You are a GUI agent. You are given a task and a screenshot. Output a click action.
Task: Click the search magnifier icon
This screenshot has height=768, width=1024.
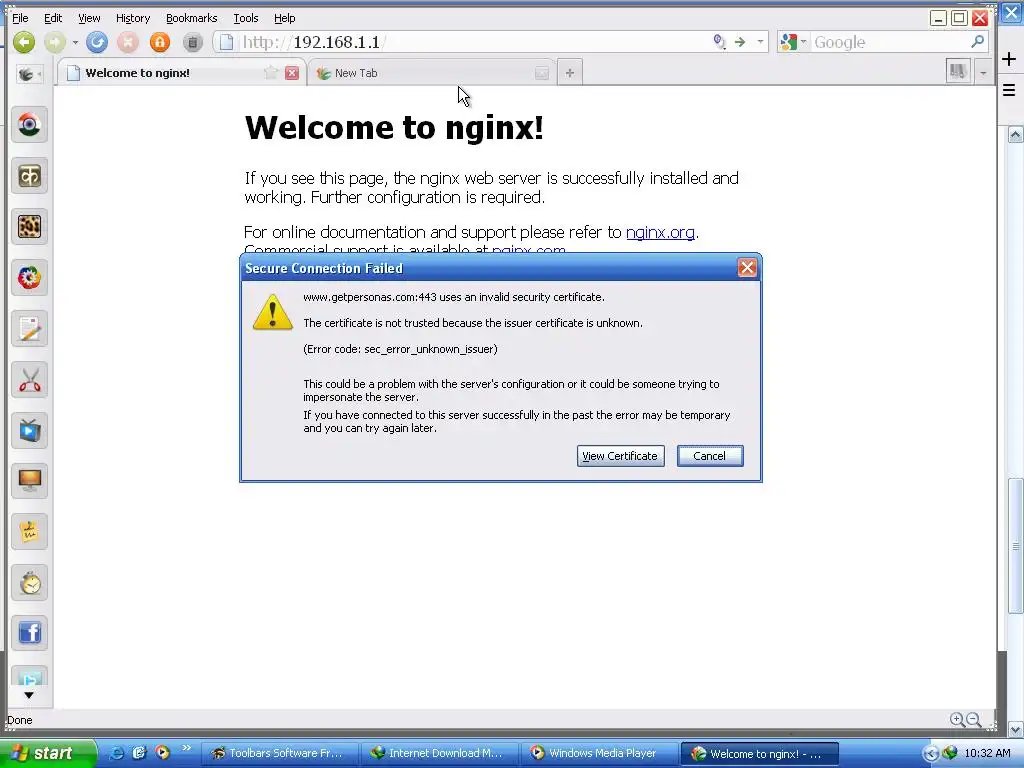pos(978,42)
